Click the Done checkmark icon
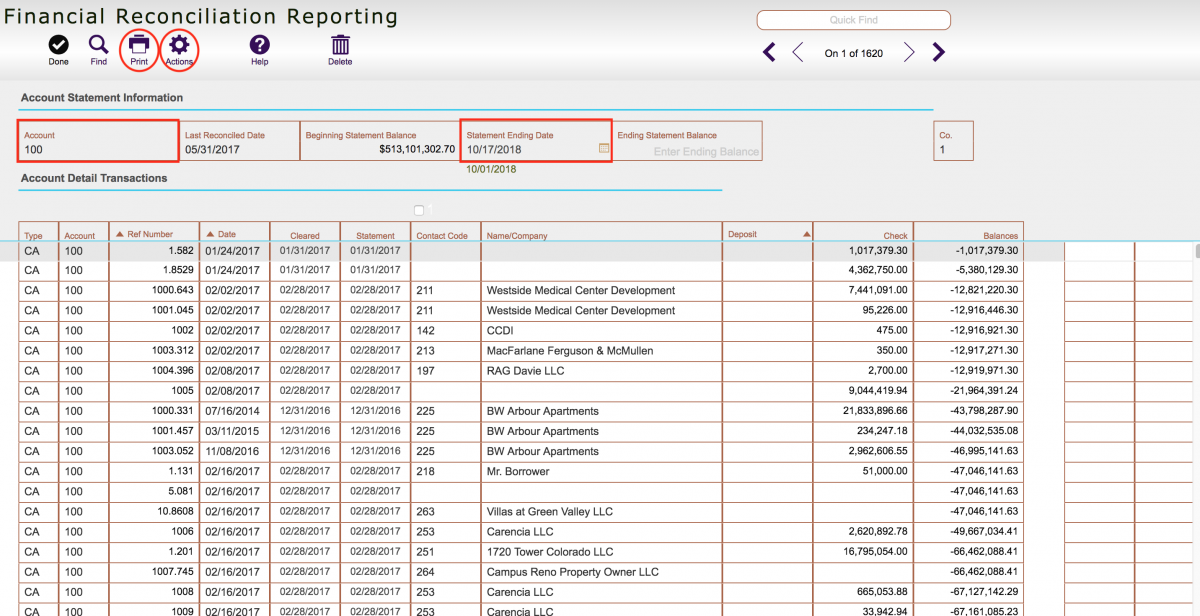 tap(58, 46)
